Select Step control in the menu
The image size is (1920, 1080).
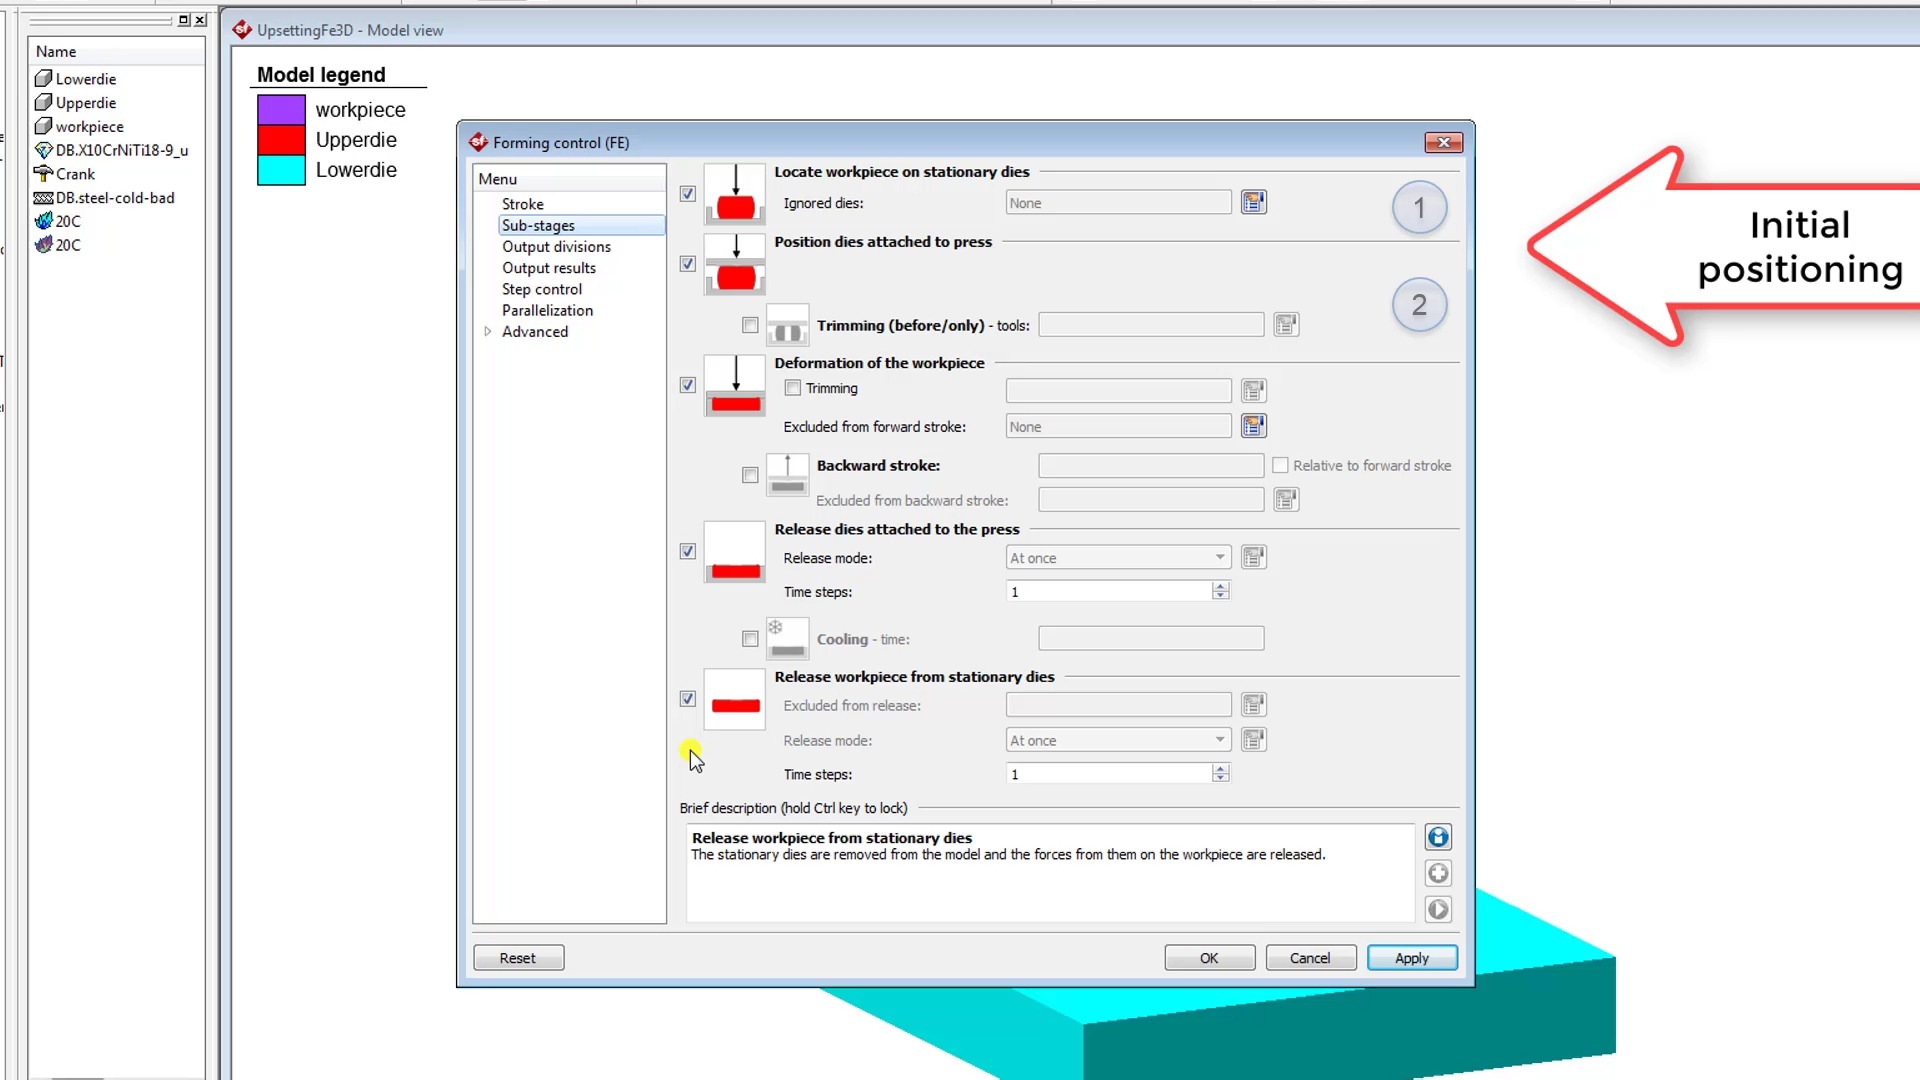click(541, 289)
